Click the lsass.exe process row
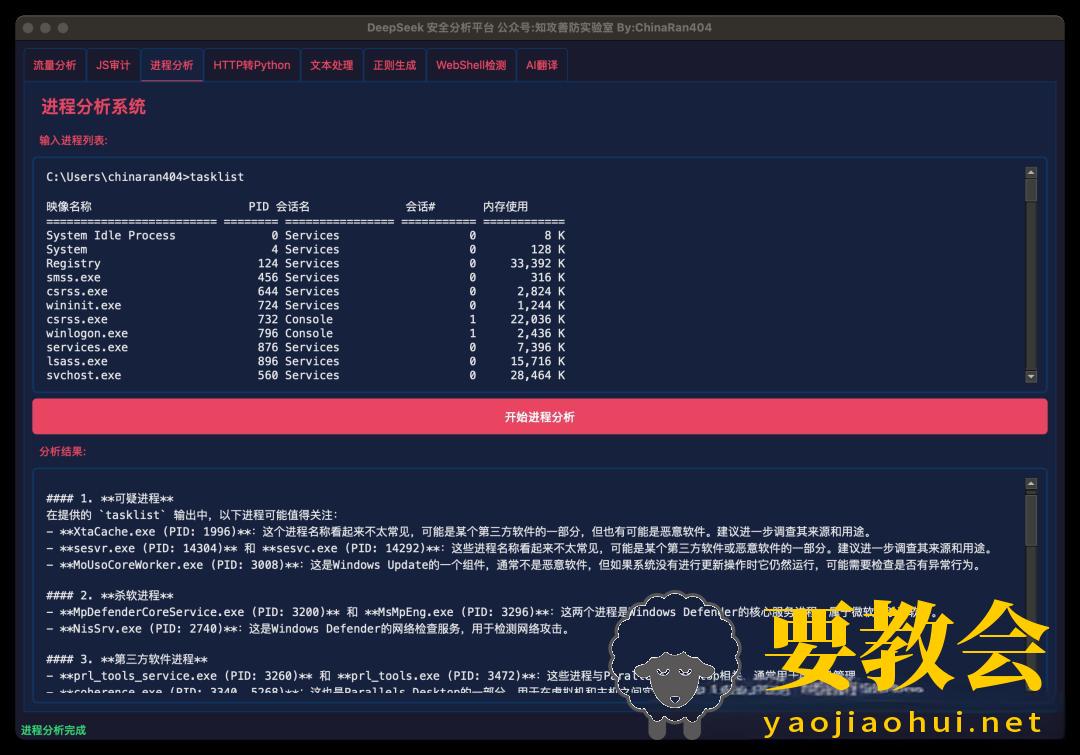 tap(306, 361)
